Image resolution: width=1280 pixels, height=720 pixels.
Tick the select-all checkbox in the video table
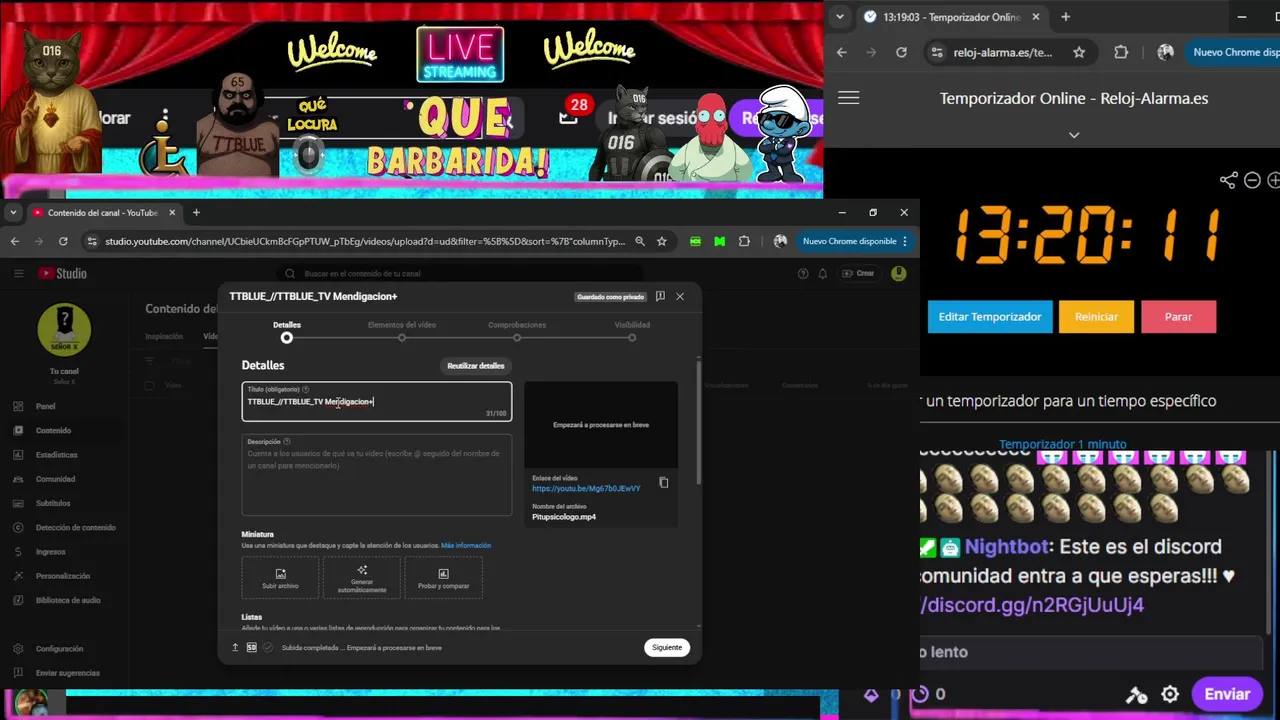[x=149, y=385]
